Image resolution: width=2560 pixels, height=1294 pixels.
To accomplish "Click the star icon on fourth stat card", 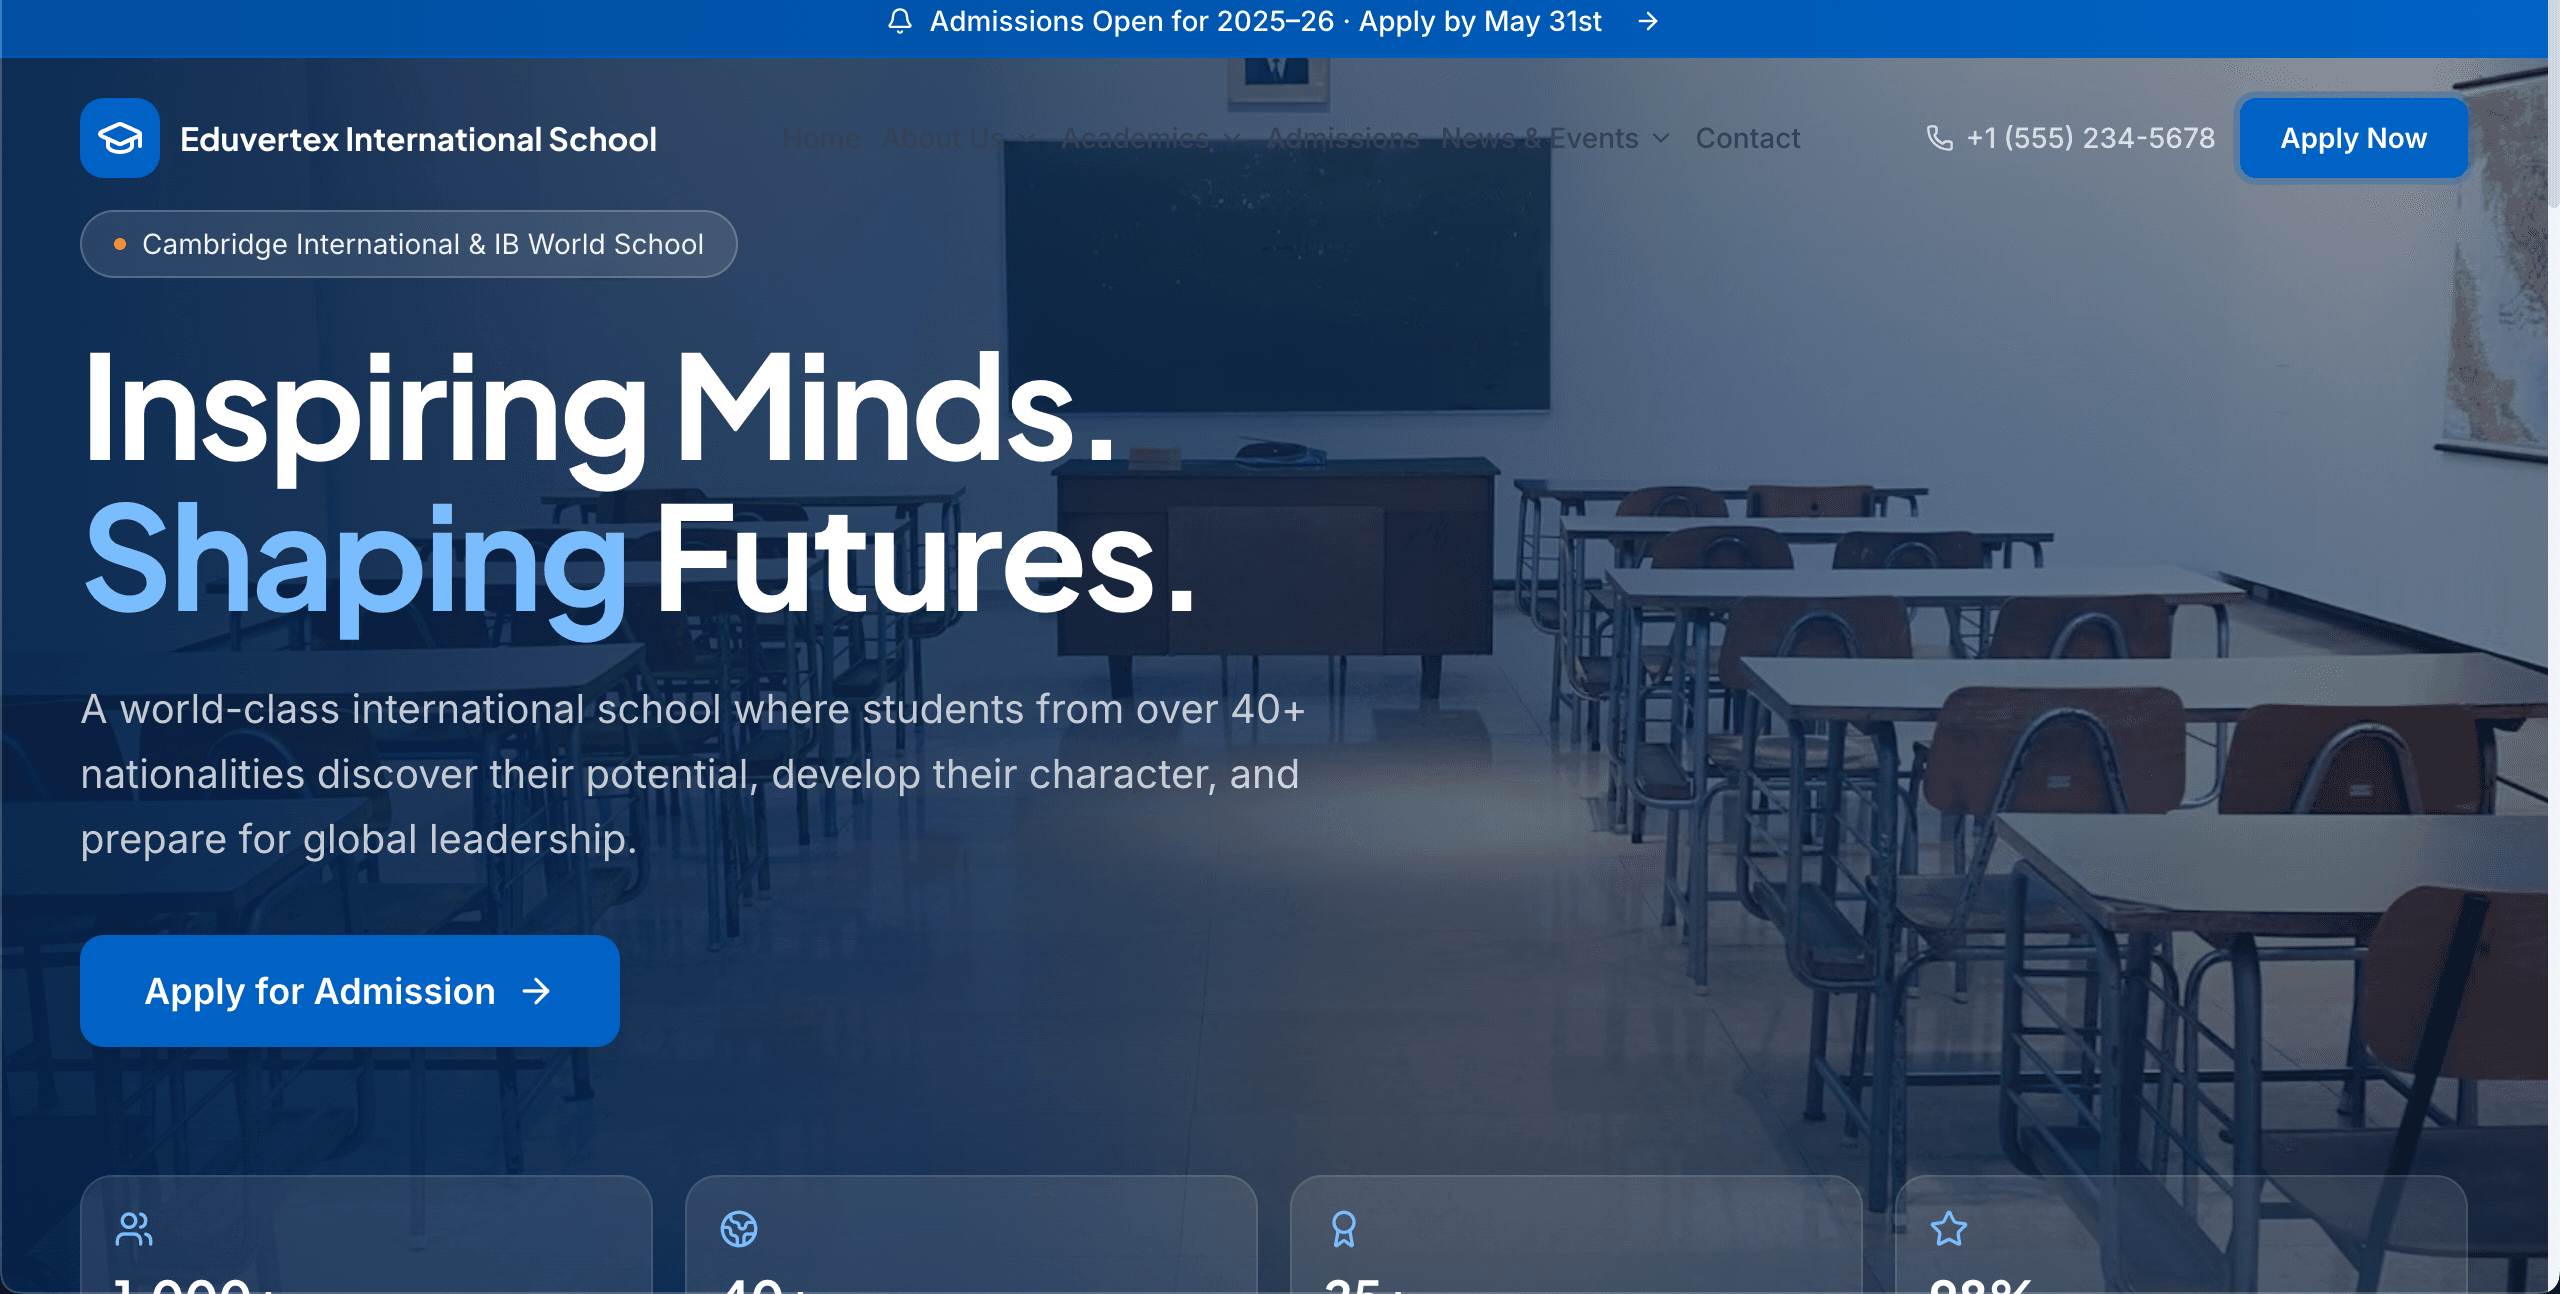I will (1948, 1229).
